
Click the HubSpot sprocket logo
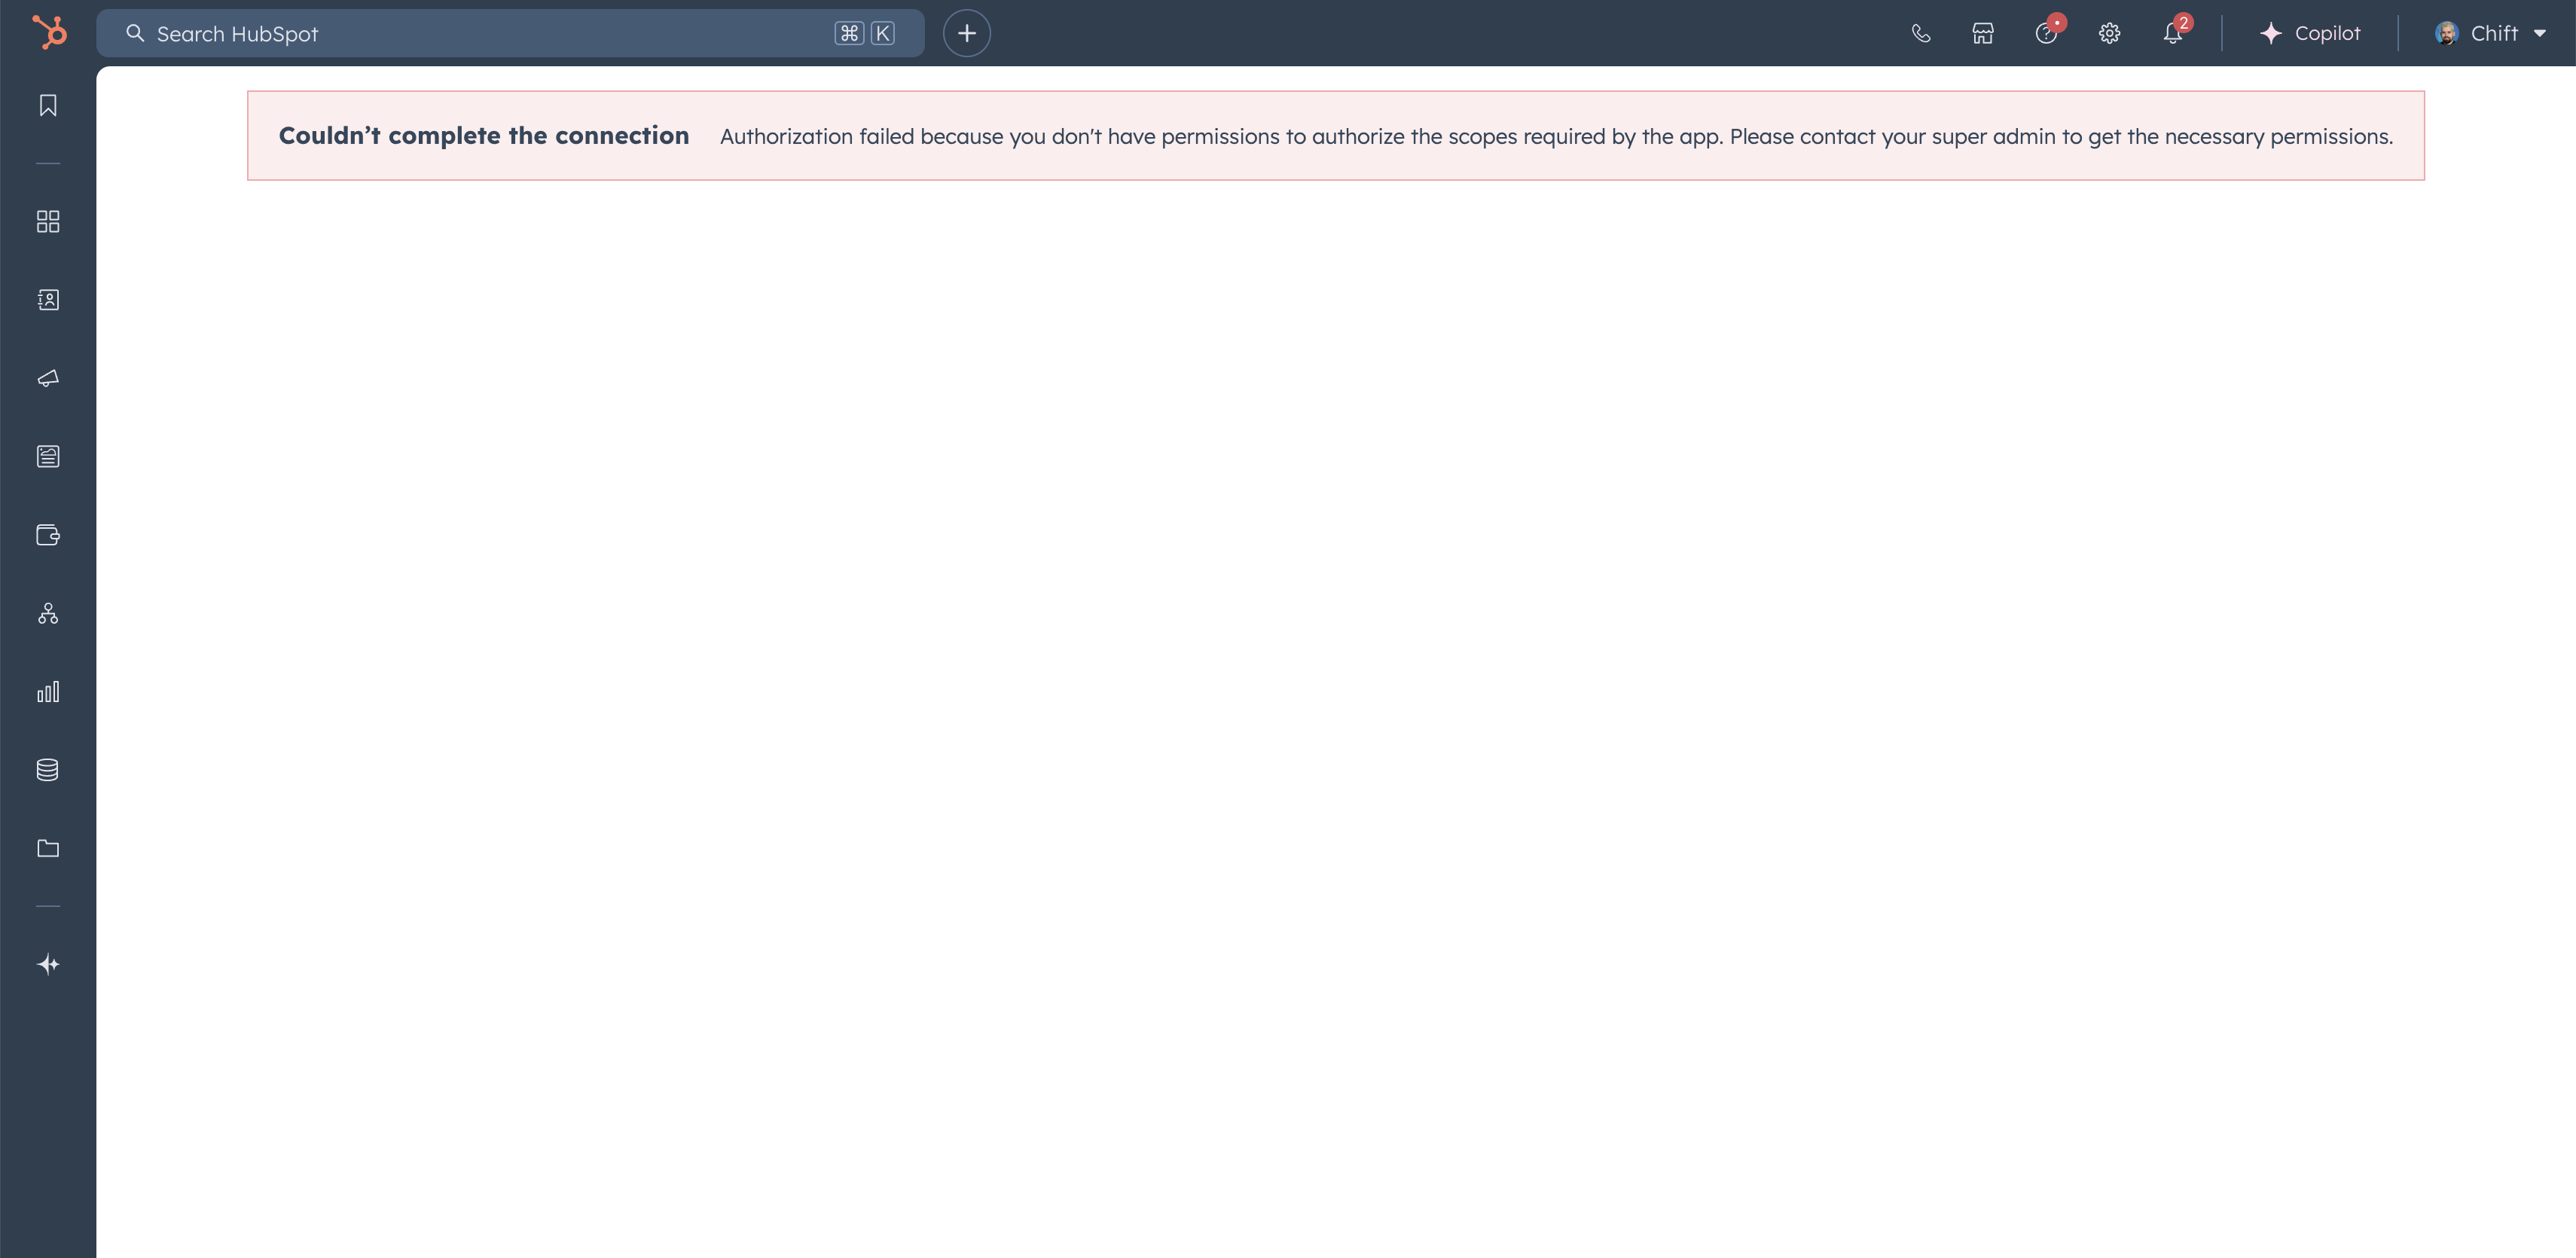[x=49, y=33]
